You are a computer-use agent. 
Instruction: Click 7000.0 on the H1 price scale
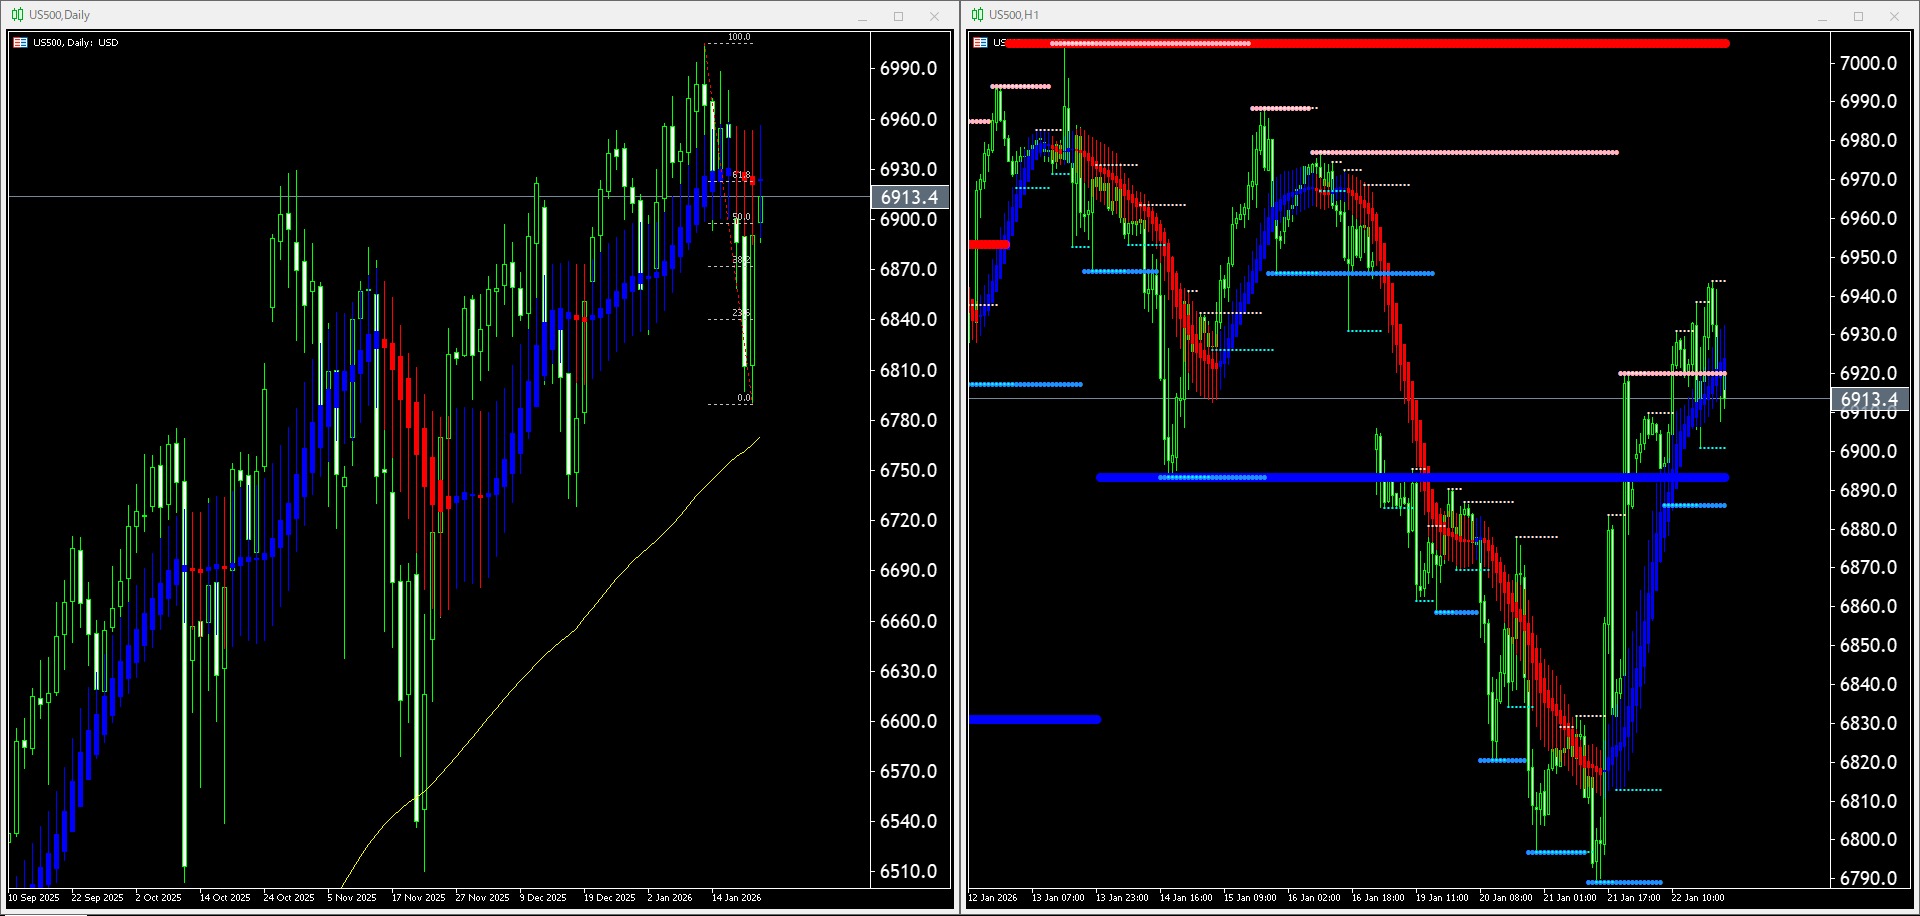point(1869,63)
